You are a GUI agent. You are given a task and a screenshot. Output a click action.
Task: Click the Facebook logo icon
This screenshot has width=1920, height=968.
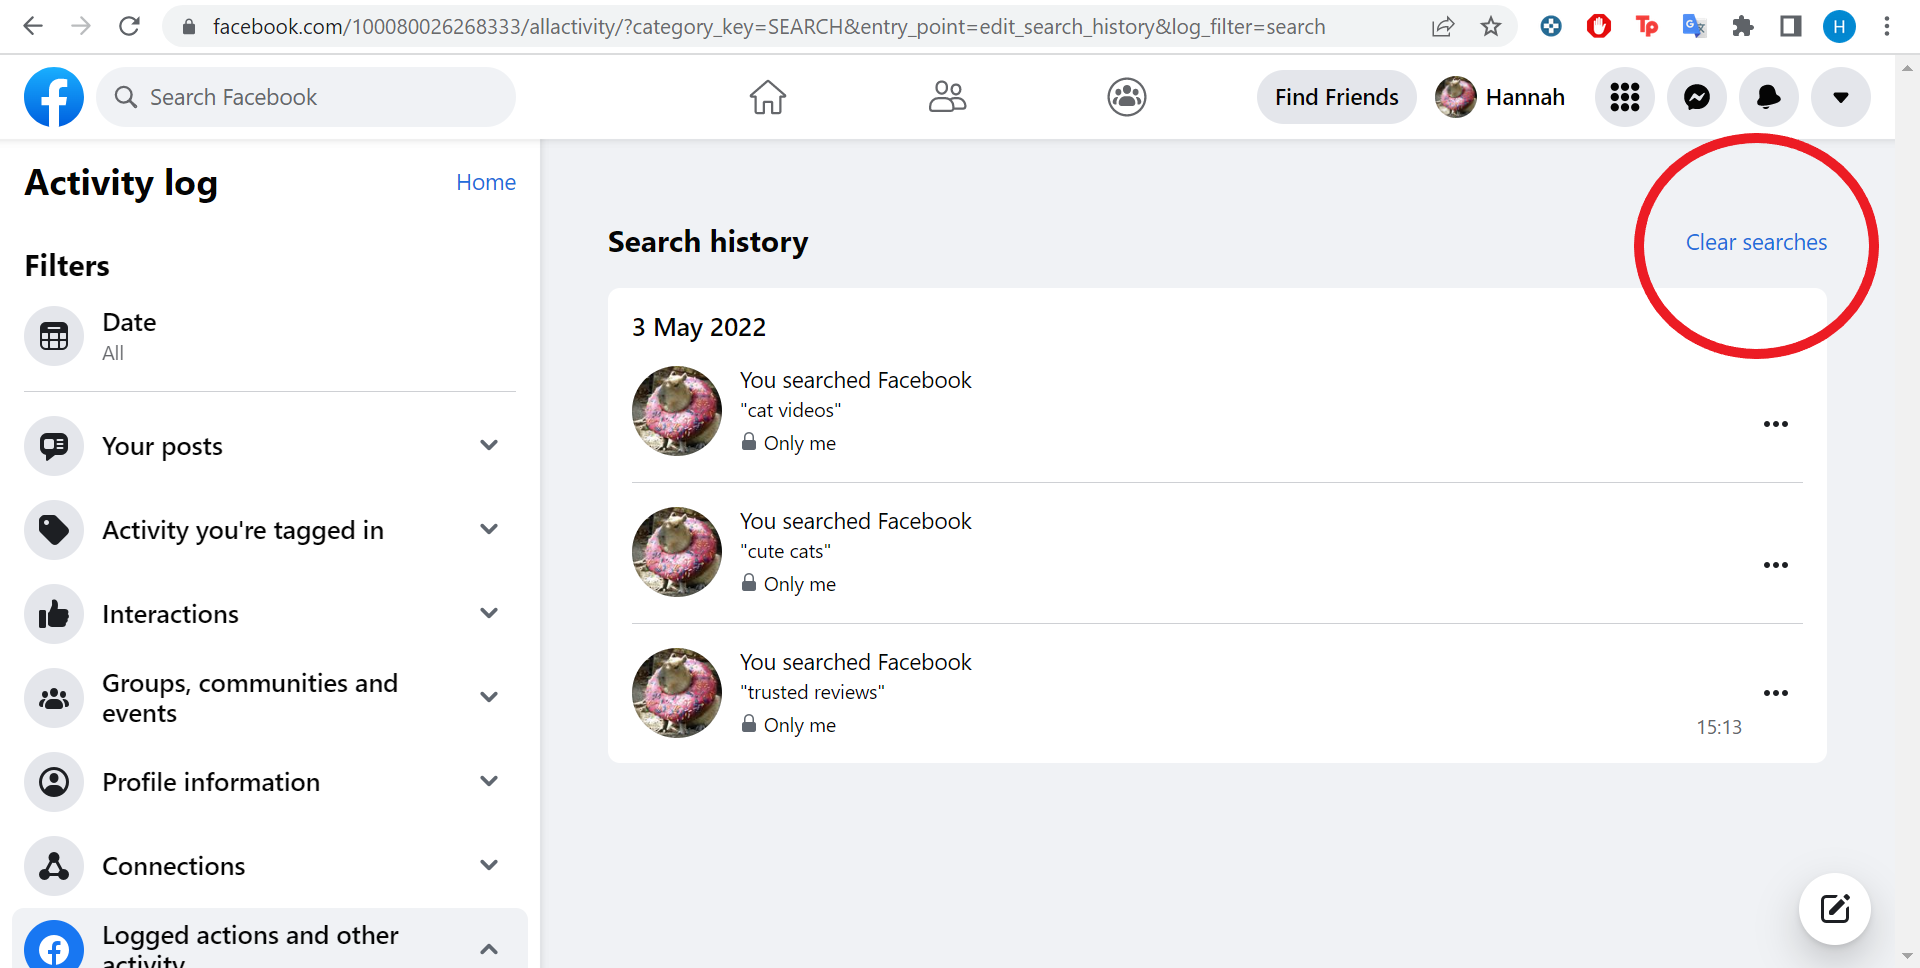[54, 97]
